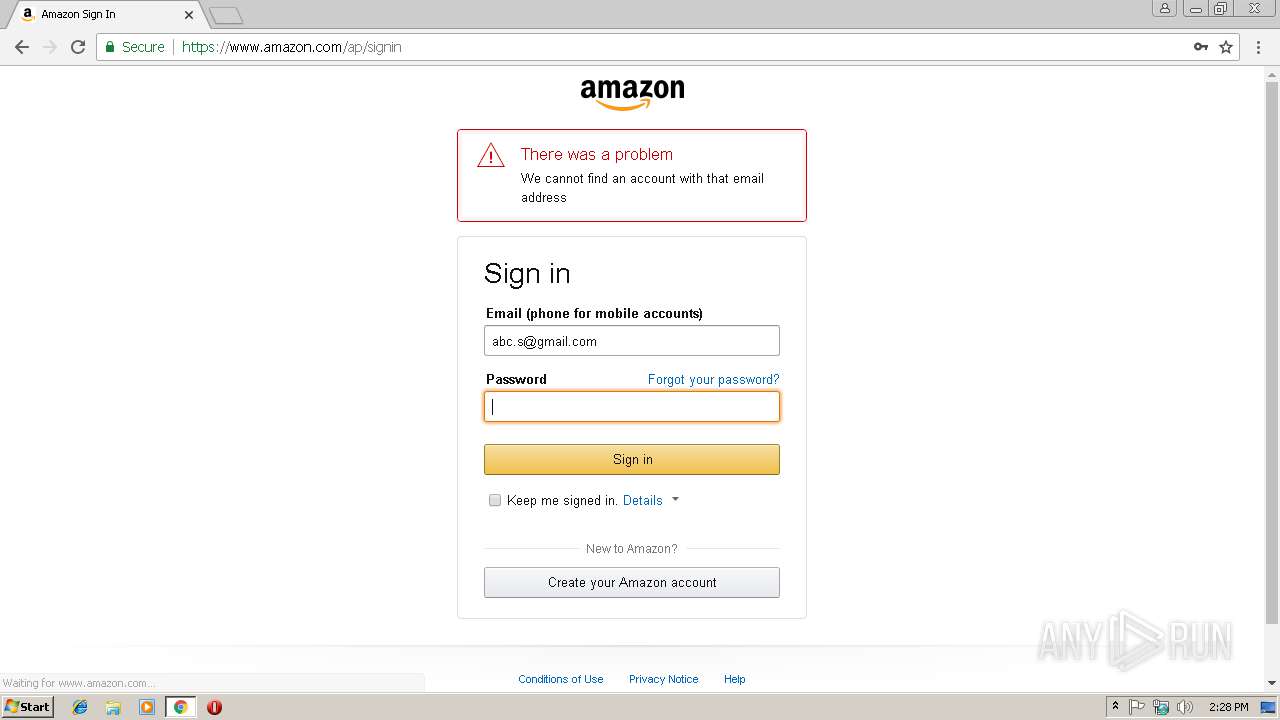1280x720 pixels.
Task: Focus the Password input field
Action: pos(632,406)
